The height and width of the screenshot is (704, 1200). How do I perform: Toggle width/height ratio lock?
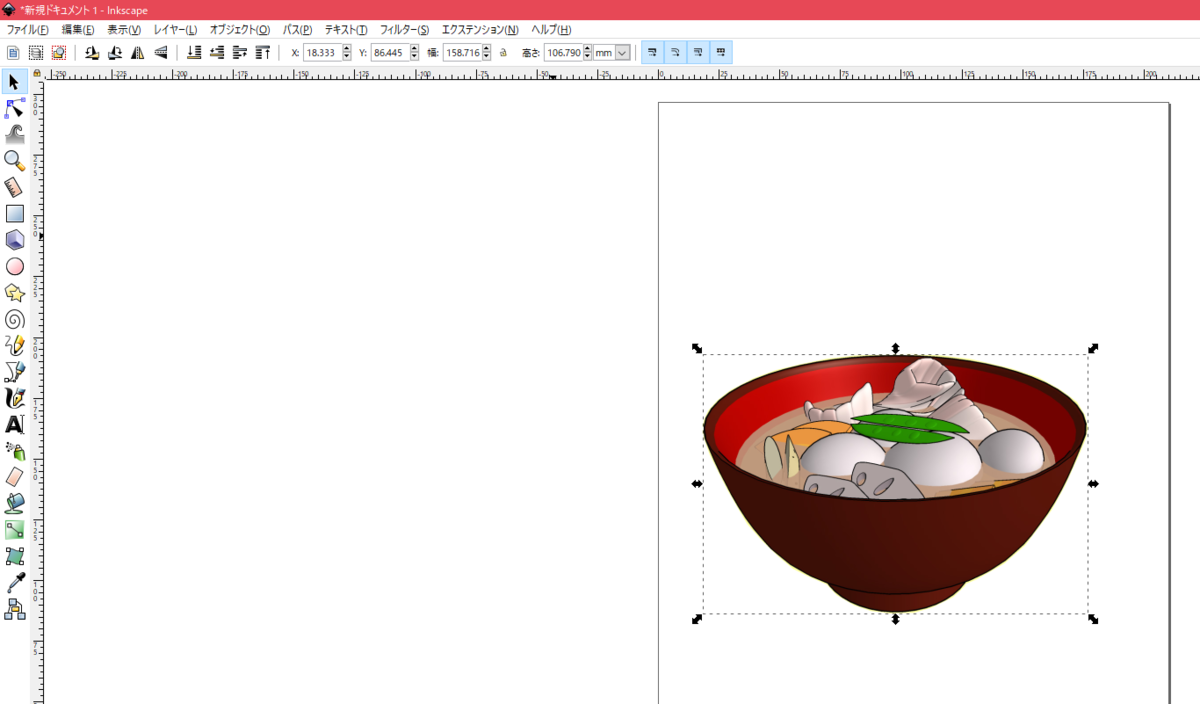pos(504,52)
